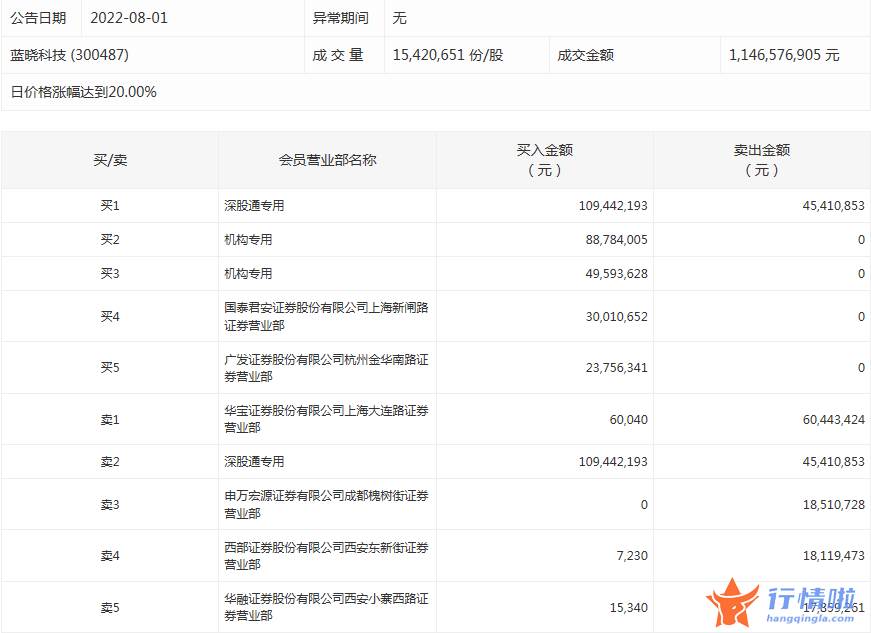Select the 卖1 row label
The width and height of the screenshot is (871, 633).
[110, 420]
